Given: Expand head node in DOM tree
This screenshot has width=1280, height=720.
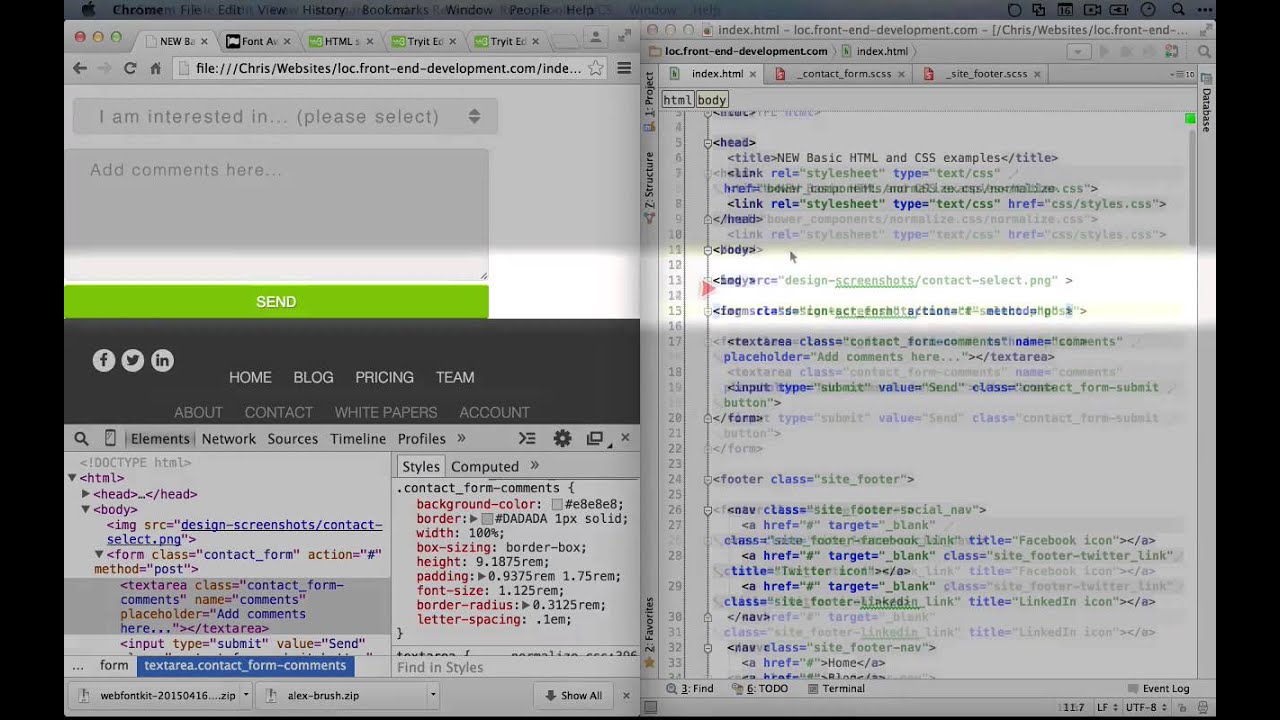Looking at the screenshot, I should tap(86, 494).
